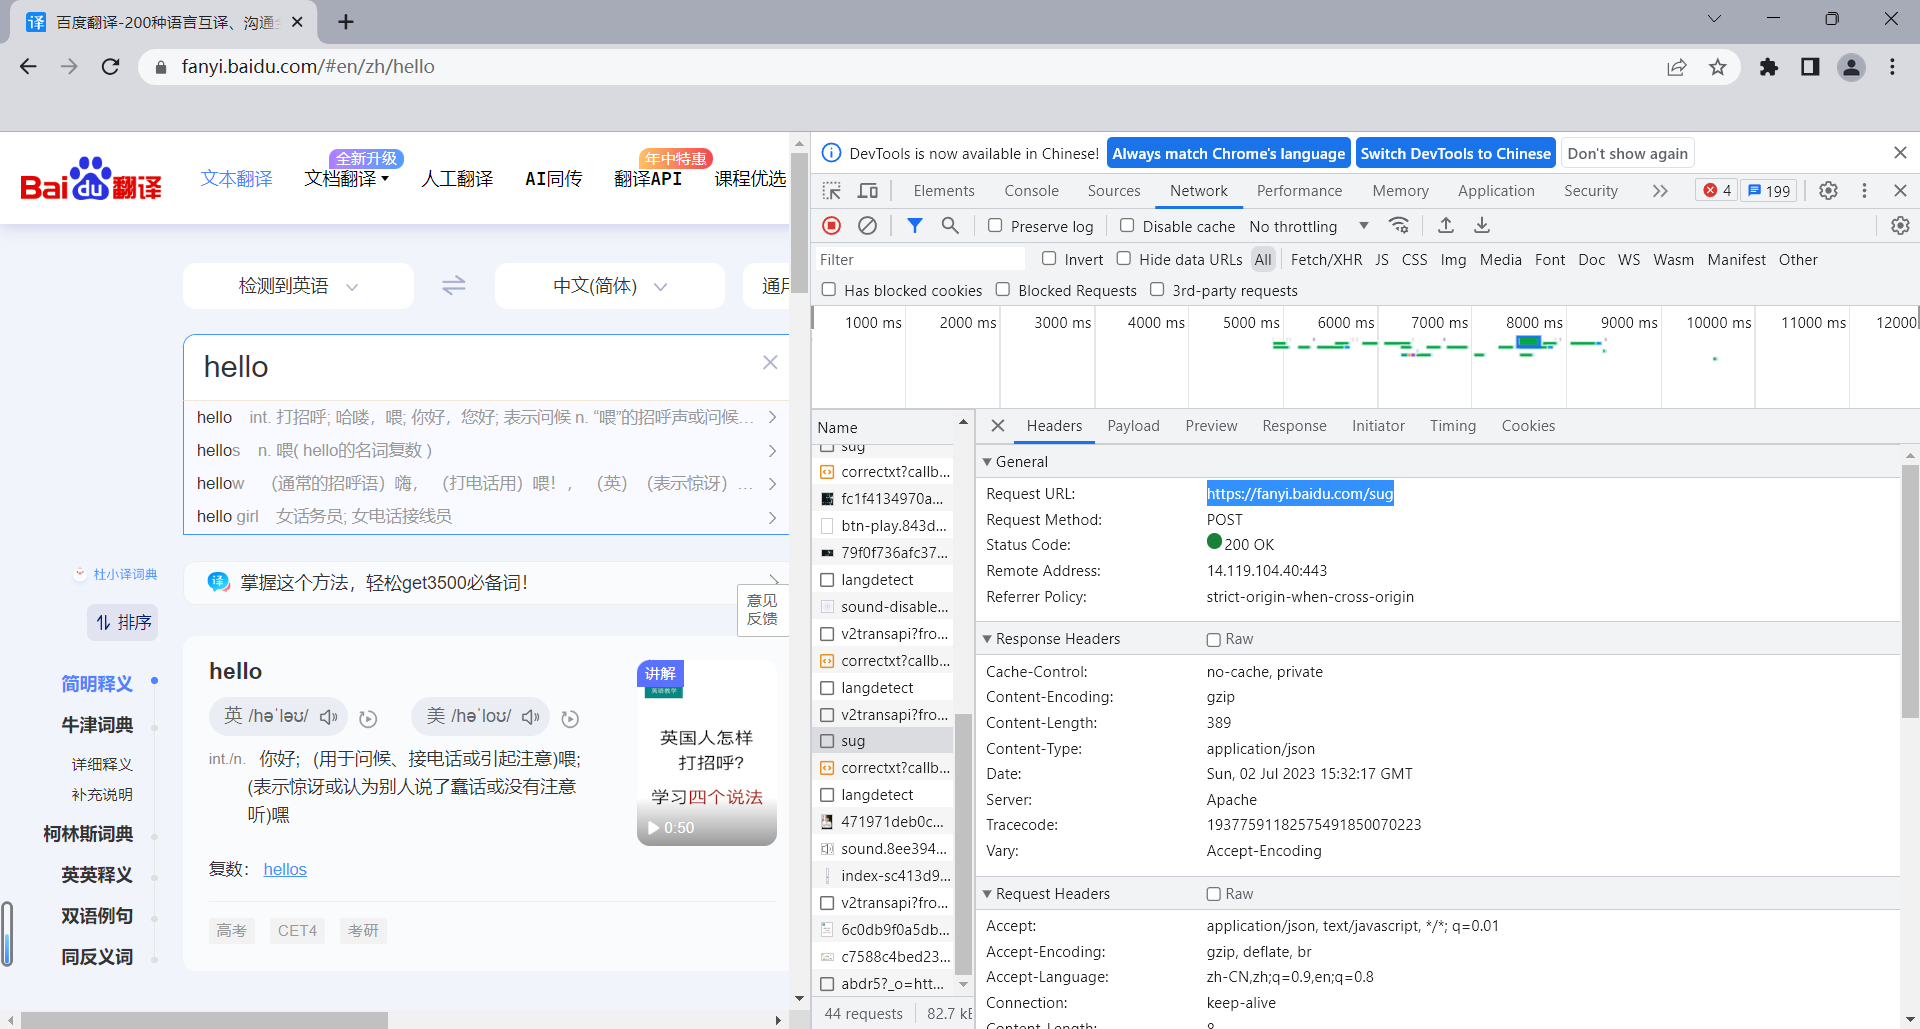This screenshot has width=1920, height=1029.
Task: Toggle Raw for Response Headers
Action: click(x=1214, y=640)
